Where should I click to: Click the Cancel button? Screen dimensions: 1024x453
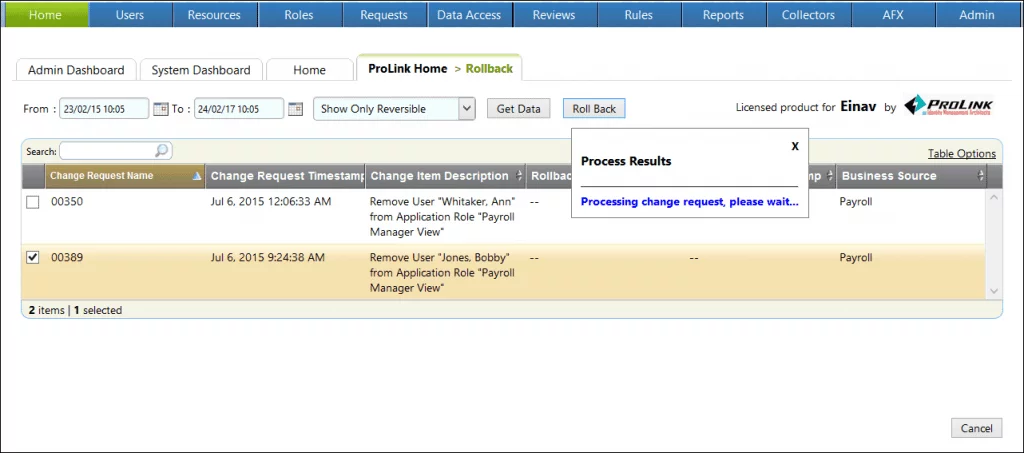976,428
